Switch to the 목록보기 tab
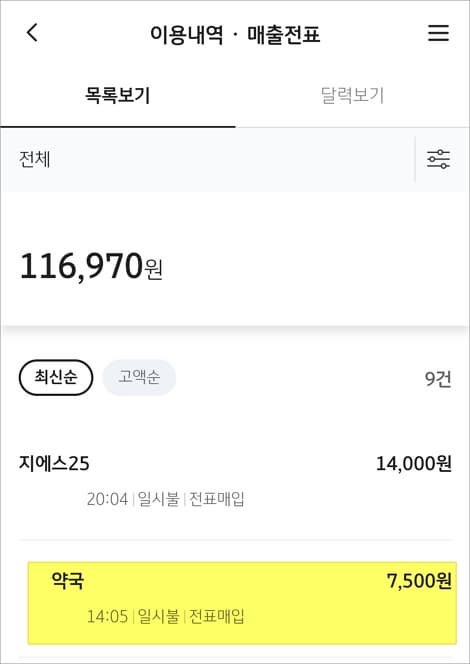 (x=118, y=95)
